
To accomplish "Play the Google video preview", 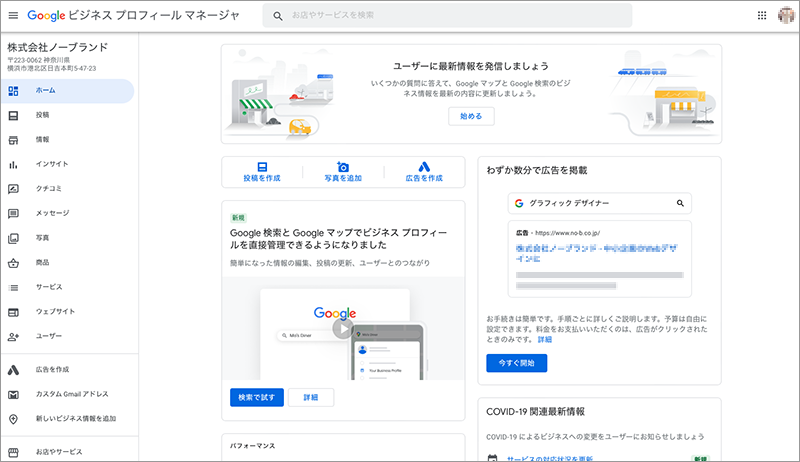I will 343,329.
